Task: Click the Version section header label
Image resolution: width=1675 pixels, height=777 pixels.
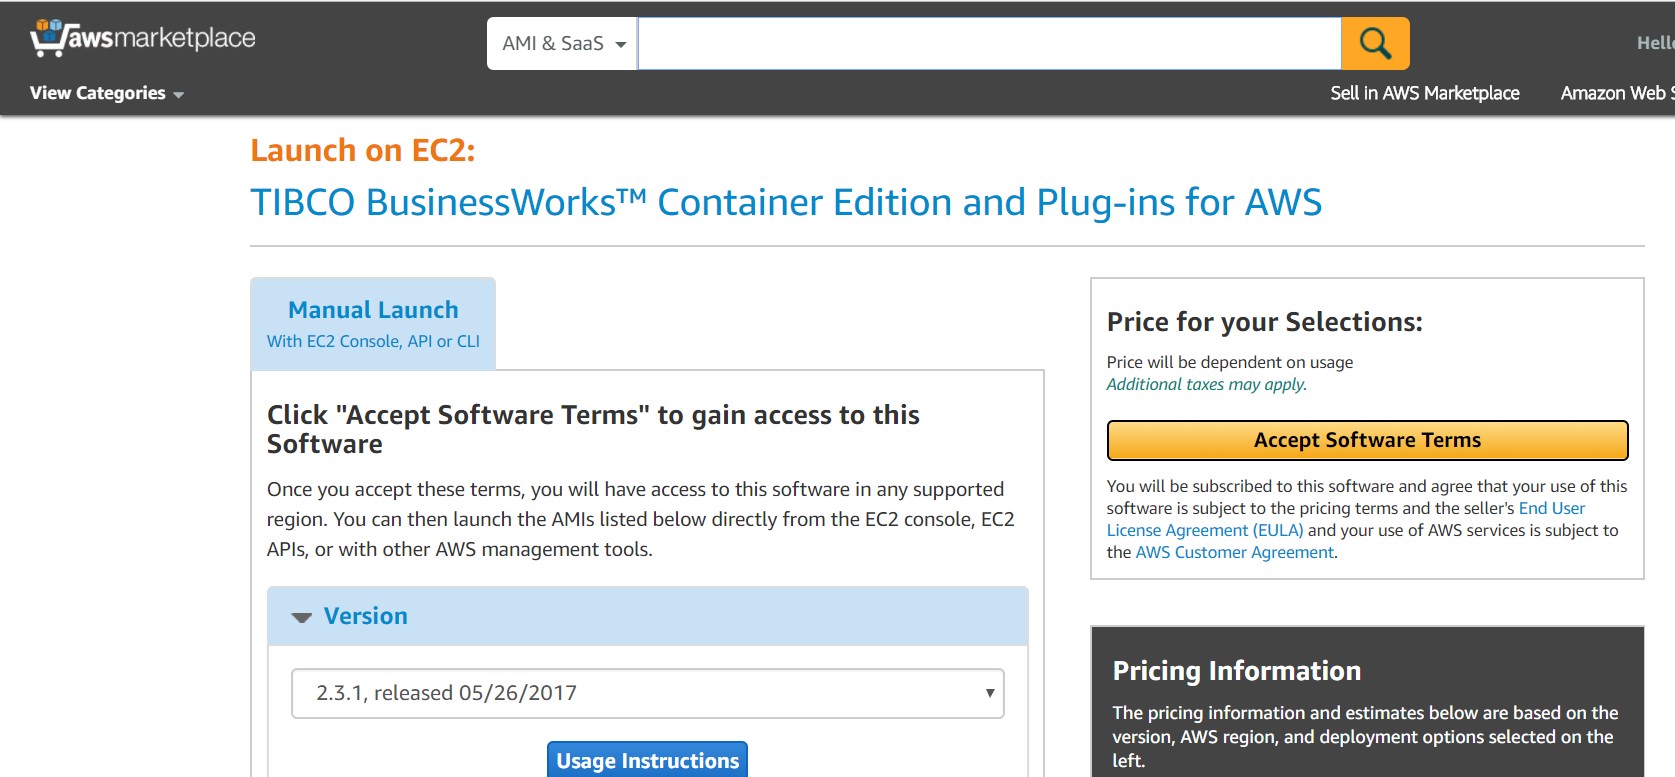Action: tap(365, 616)
